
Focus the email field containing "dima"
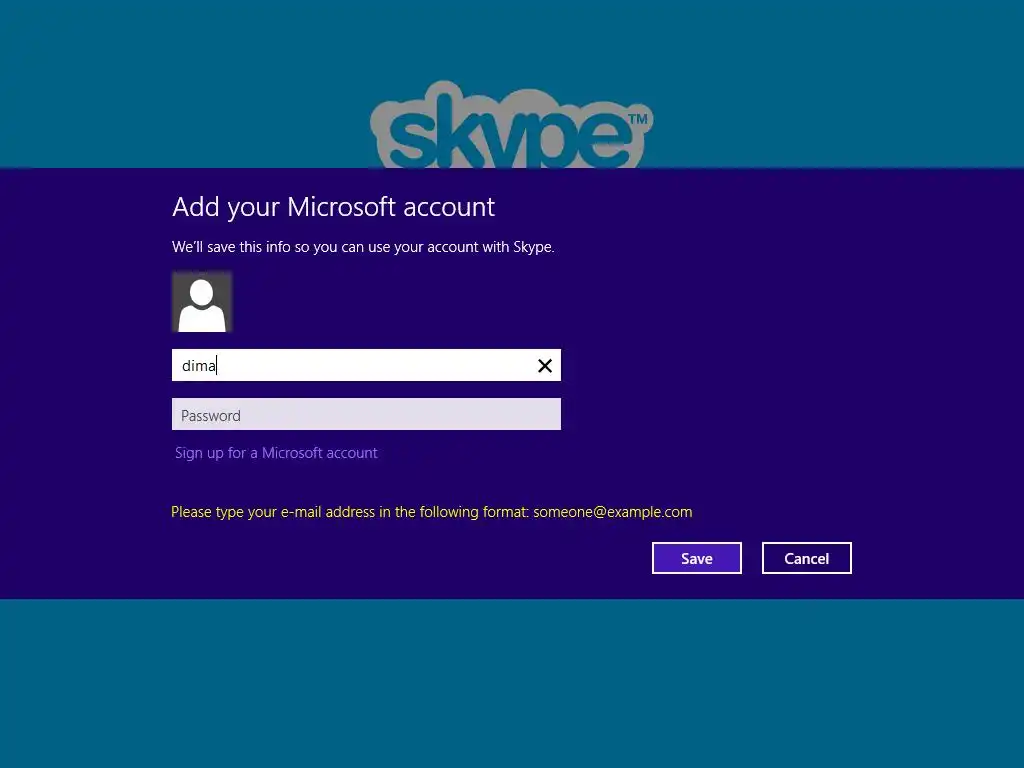click(x=366, y=365)
